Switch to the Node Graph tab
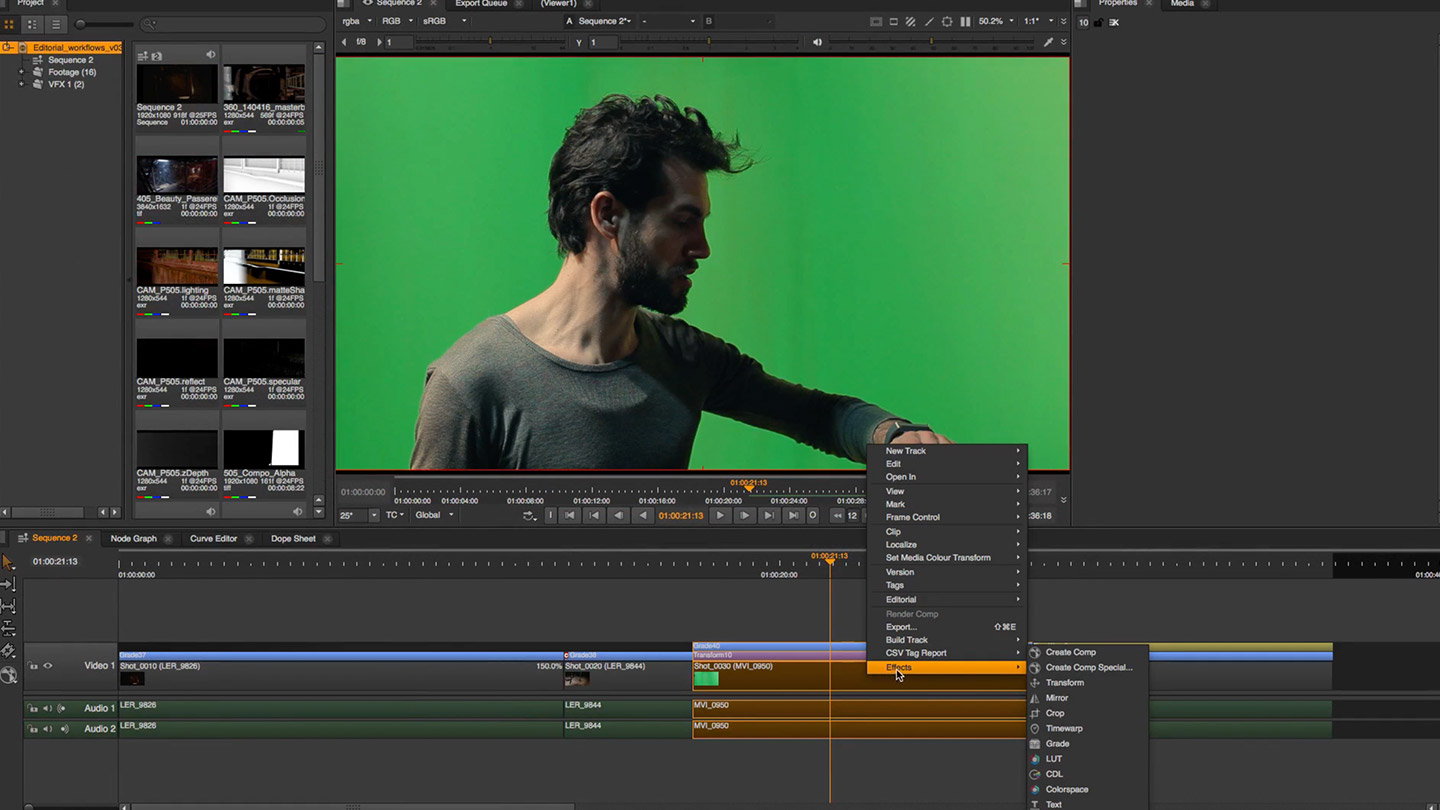Image resolution: width=1440 pixels, height=810 pixels. (133, 539)
